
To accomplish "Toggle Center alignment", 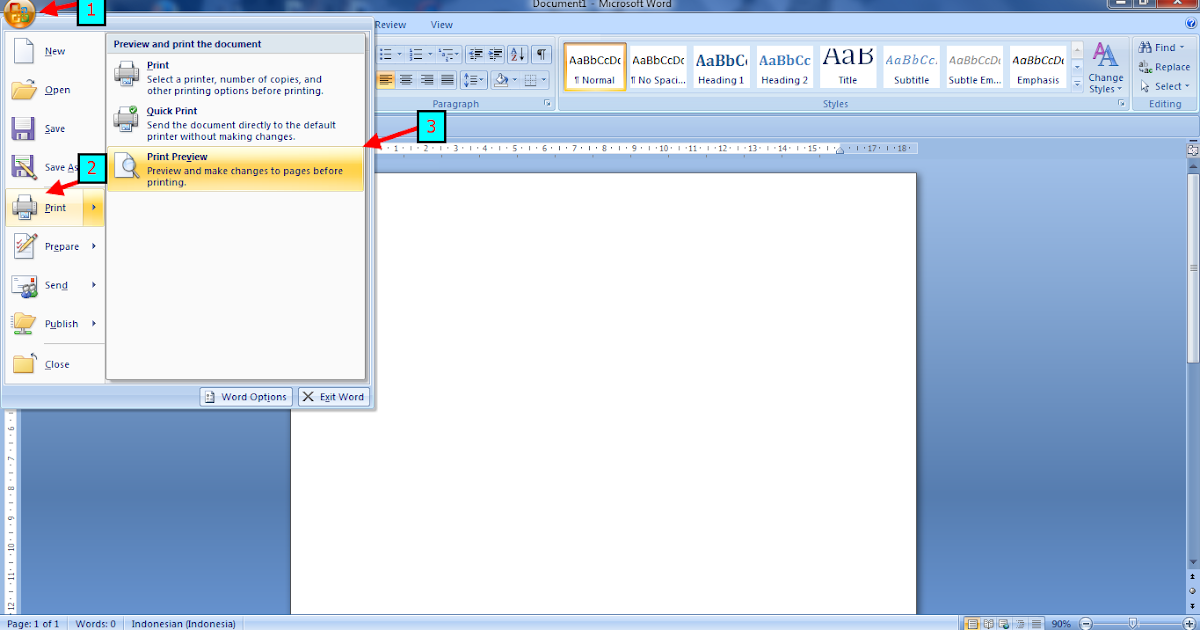I will click(406, 80).
